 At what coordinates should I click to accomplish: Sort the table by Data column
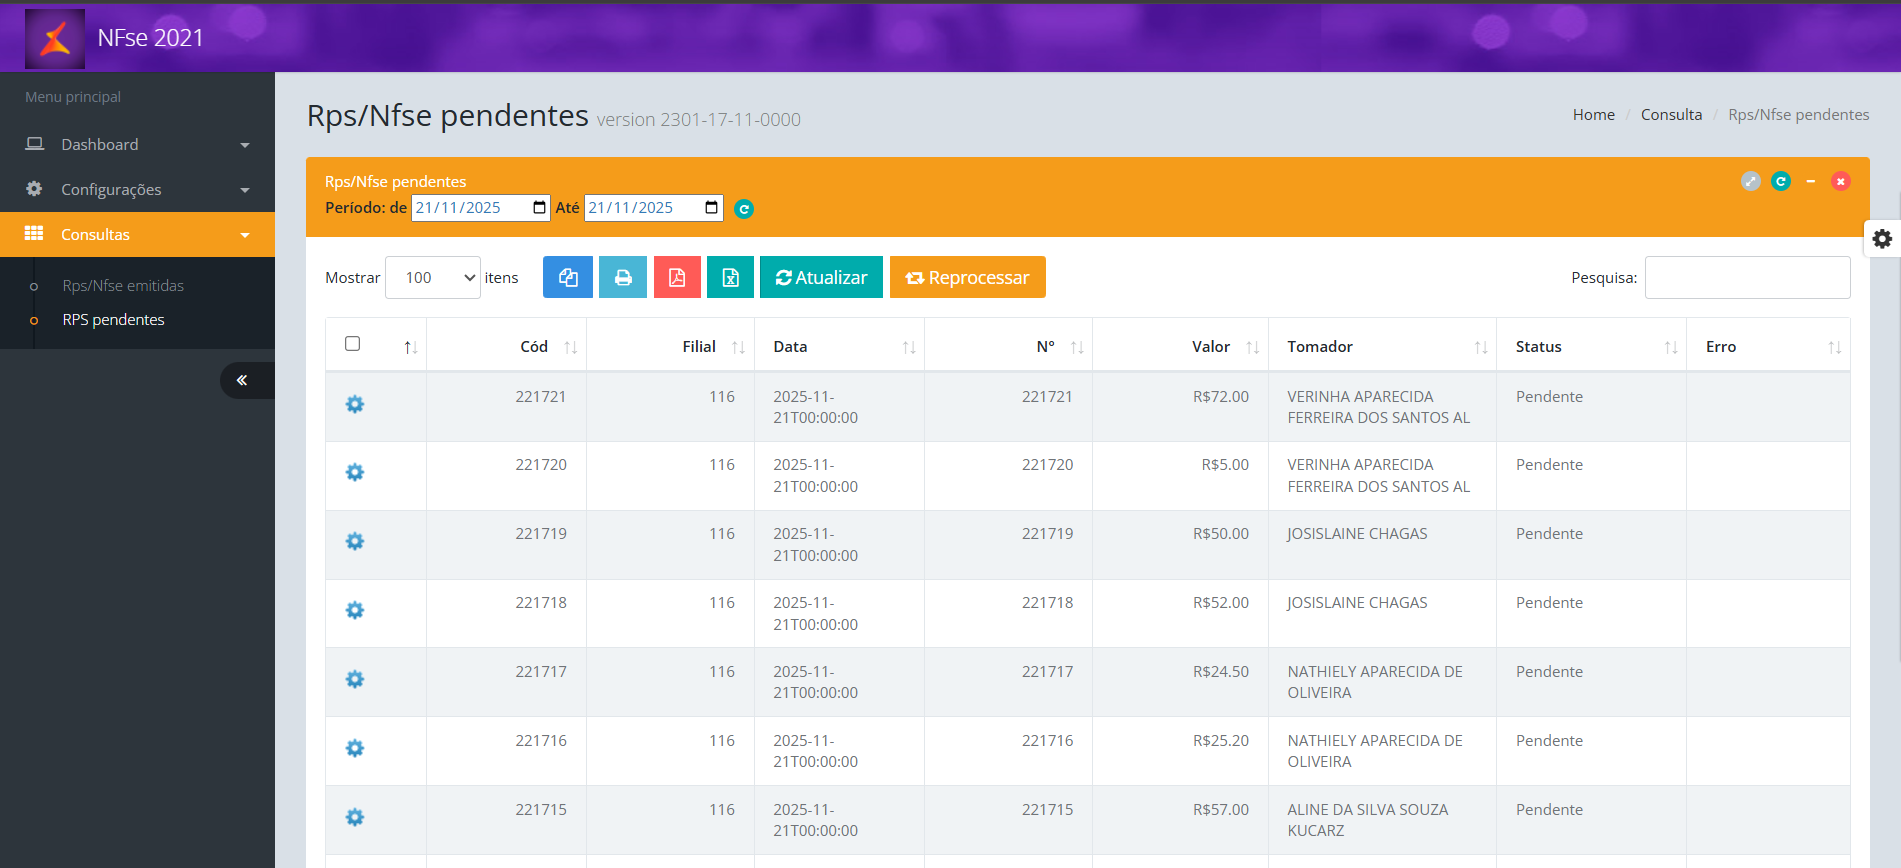coord(840,346)
